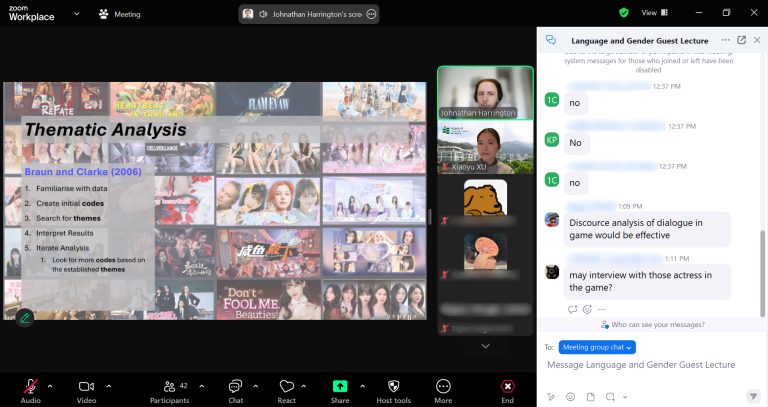Click the chat panel vertical scrollbar
The image size is (768, 407).
click(762, 273)
